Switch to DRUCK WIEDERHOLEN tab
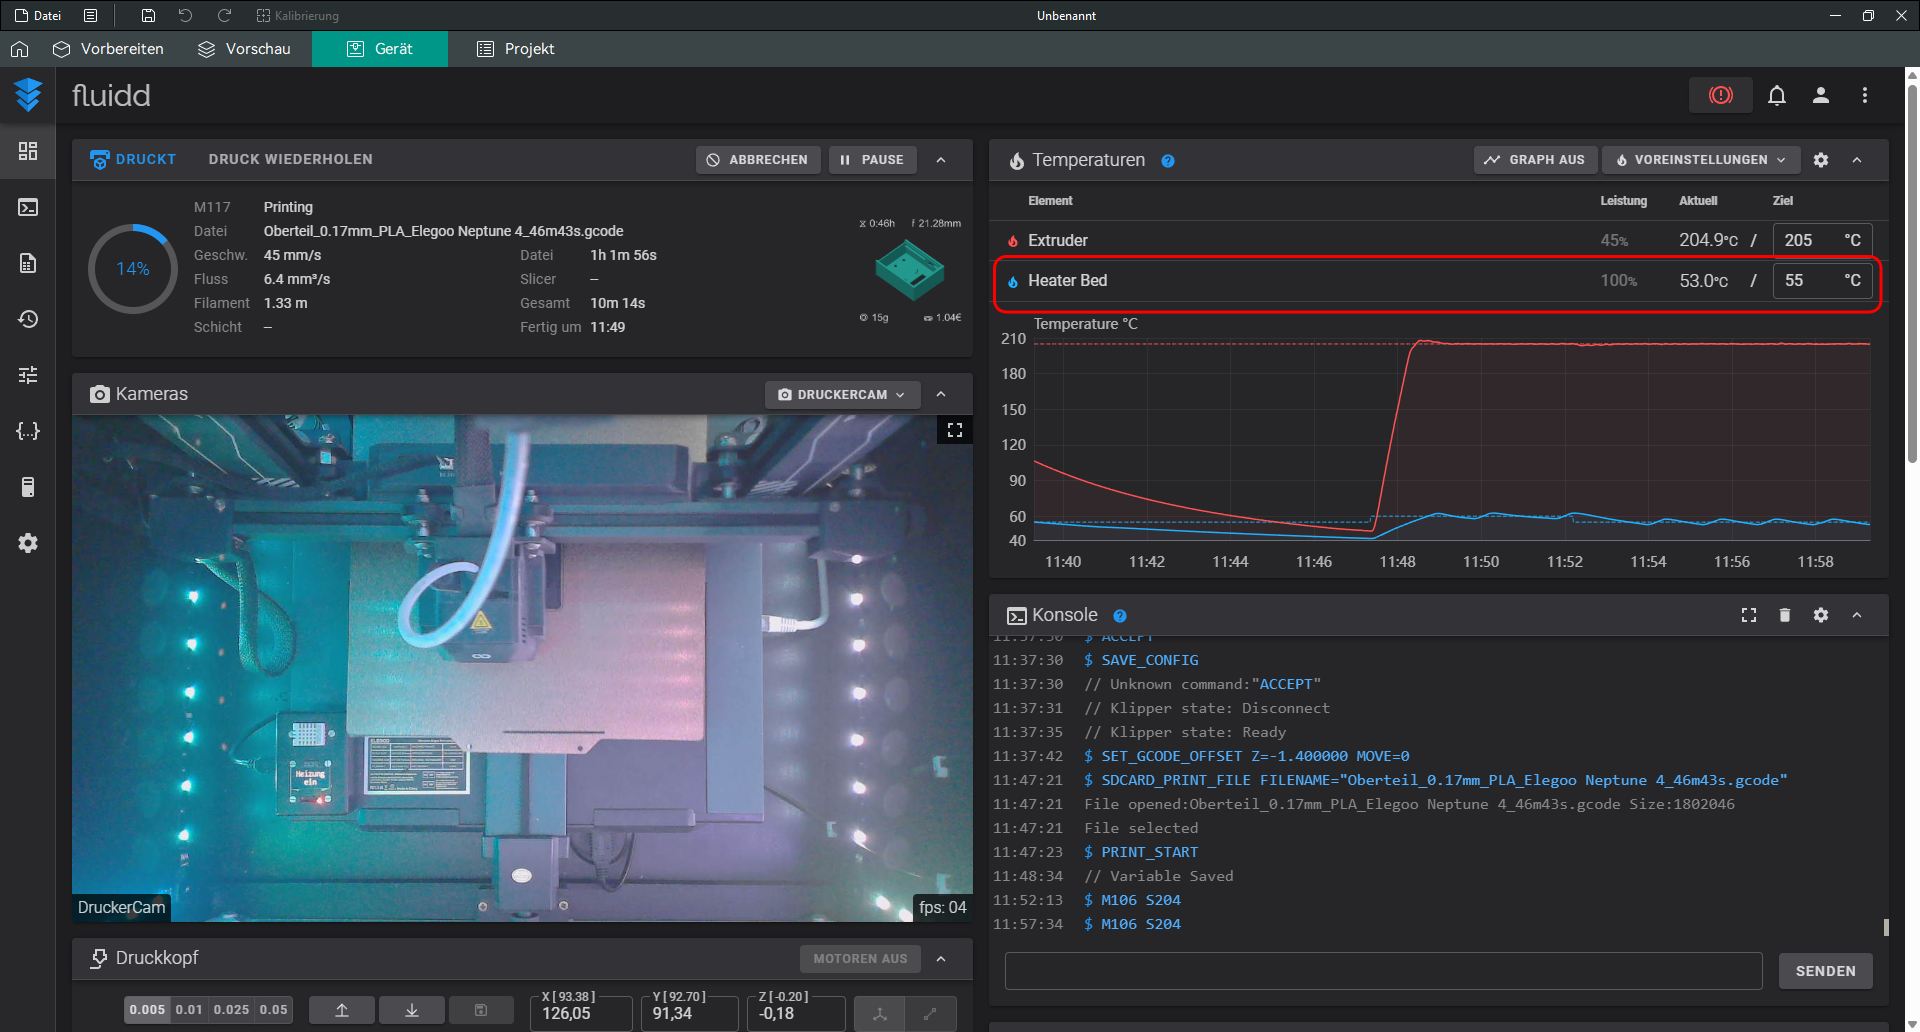1920x1032 pixels. pyautogui.click(x=291, y=160)
